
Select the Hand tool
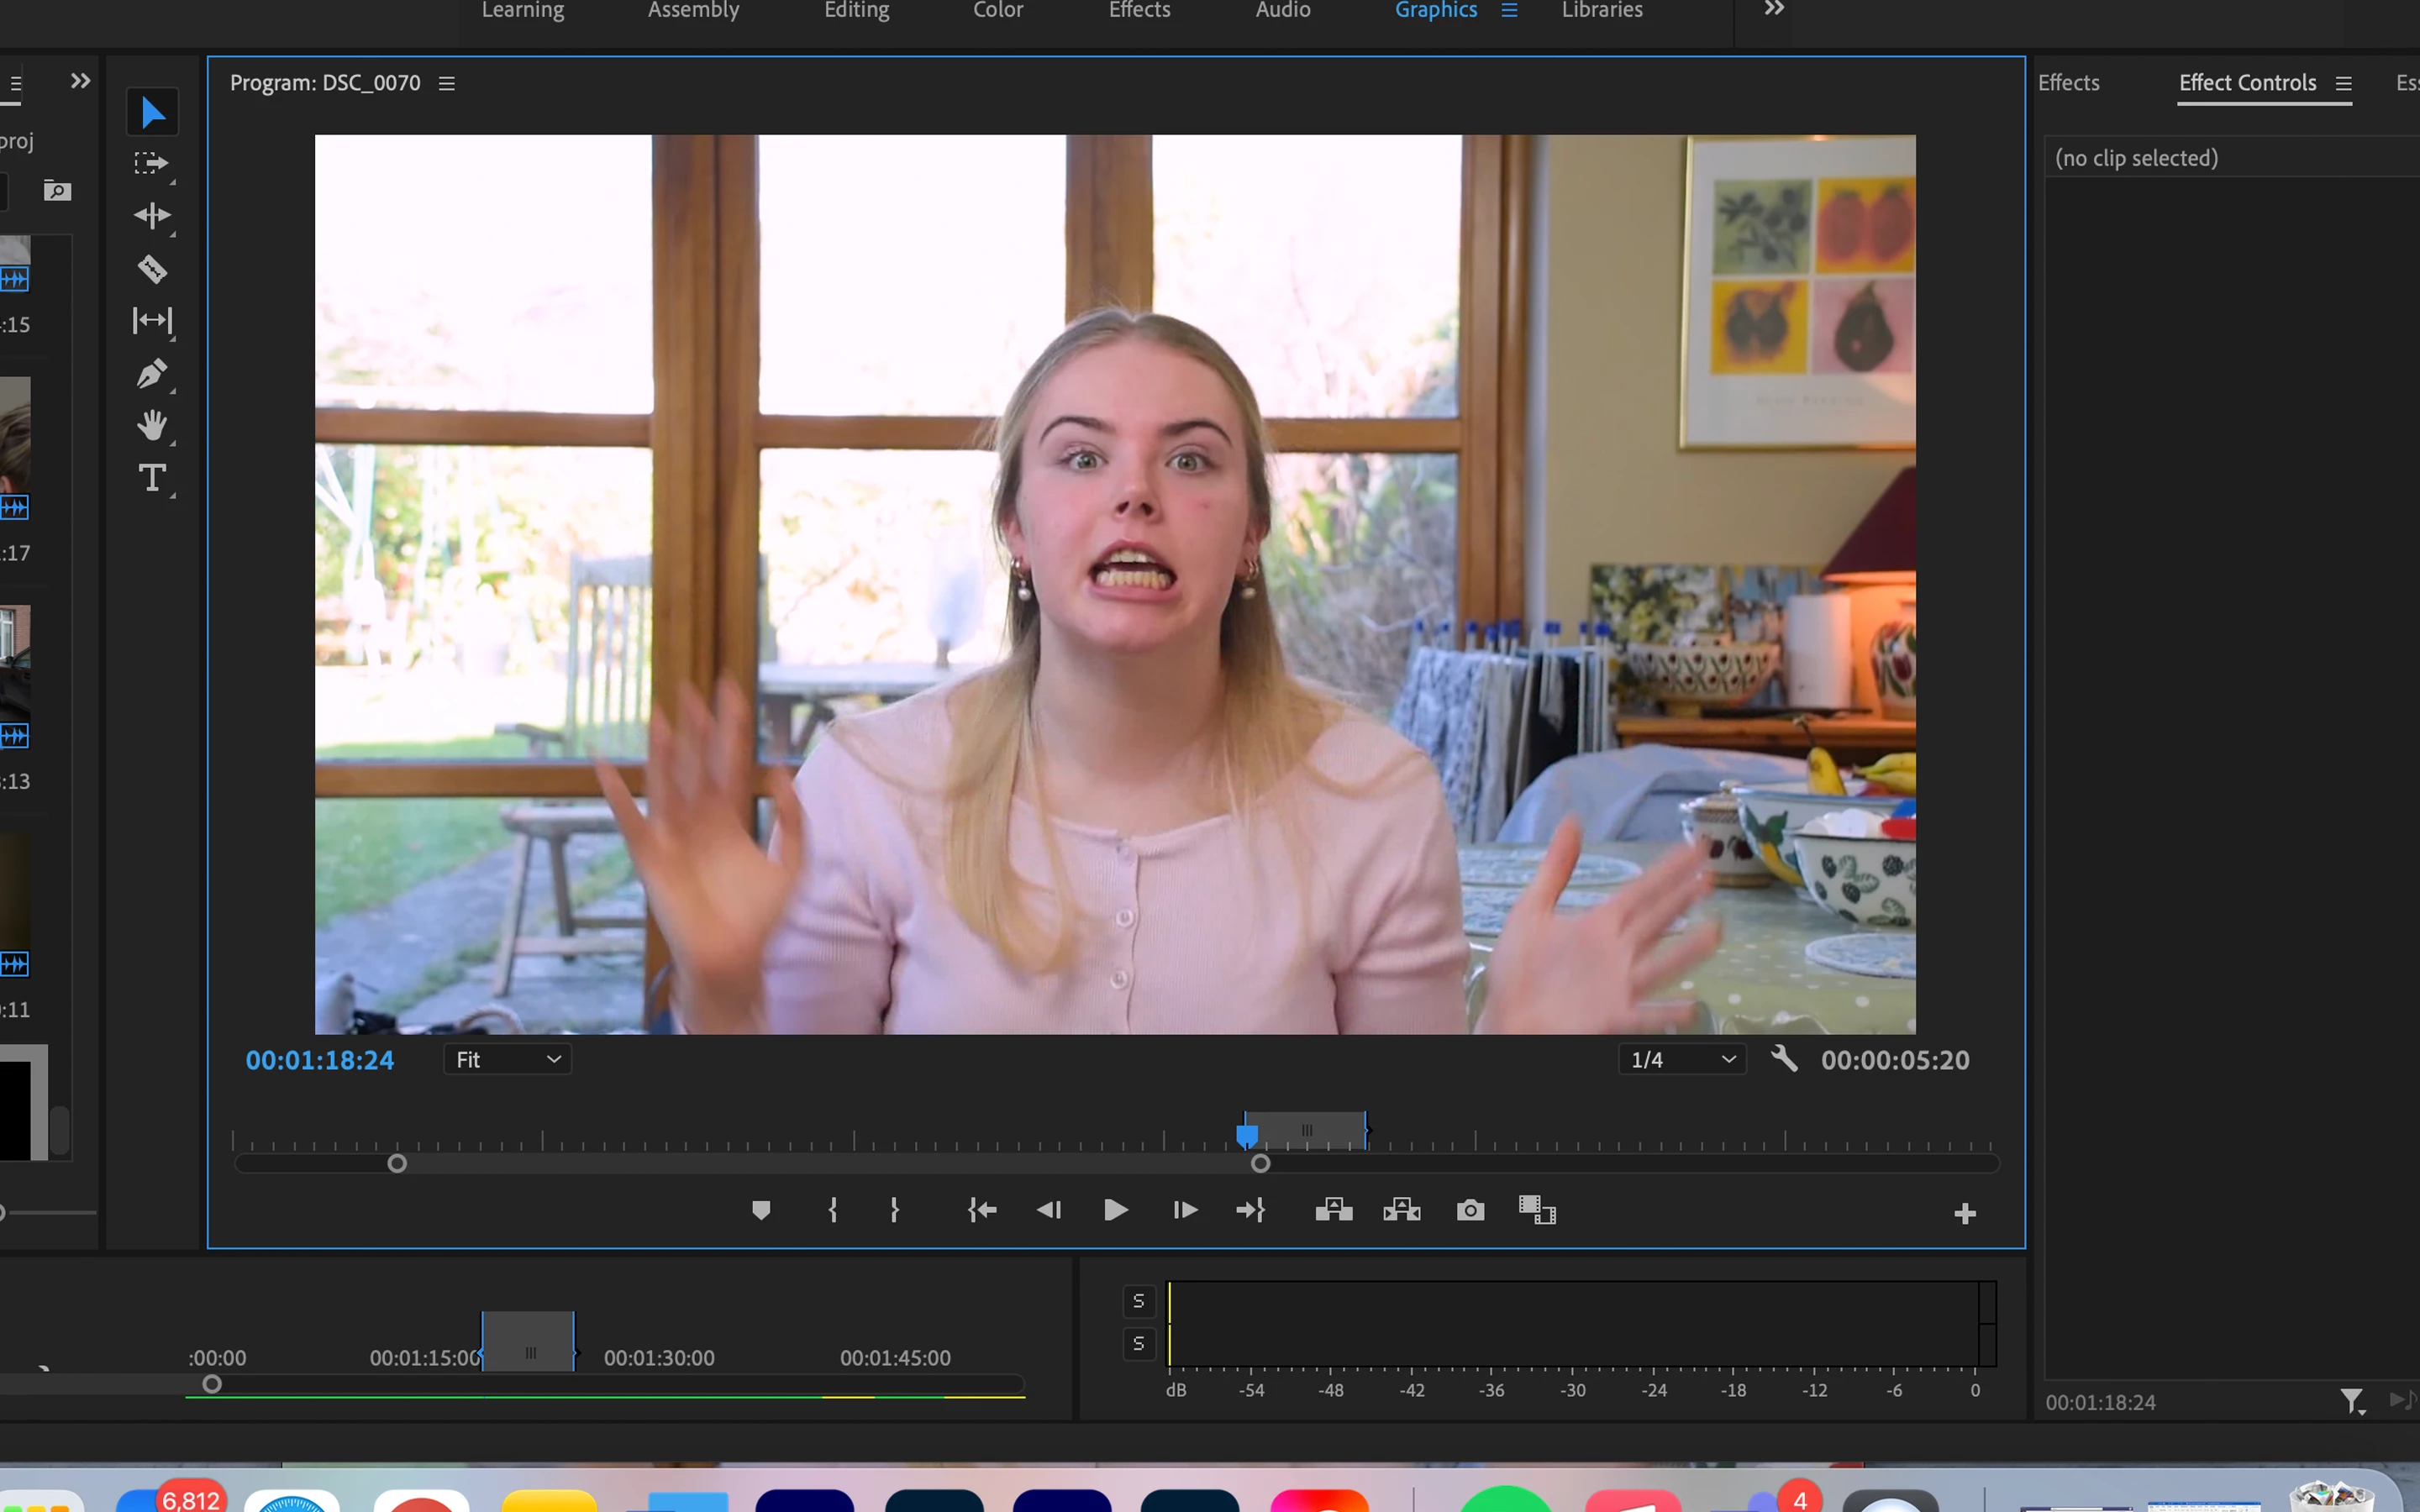[x=152, y=426]
